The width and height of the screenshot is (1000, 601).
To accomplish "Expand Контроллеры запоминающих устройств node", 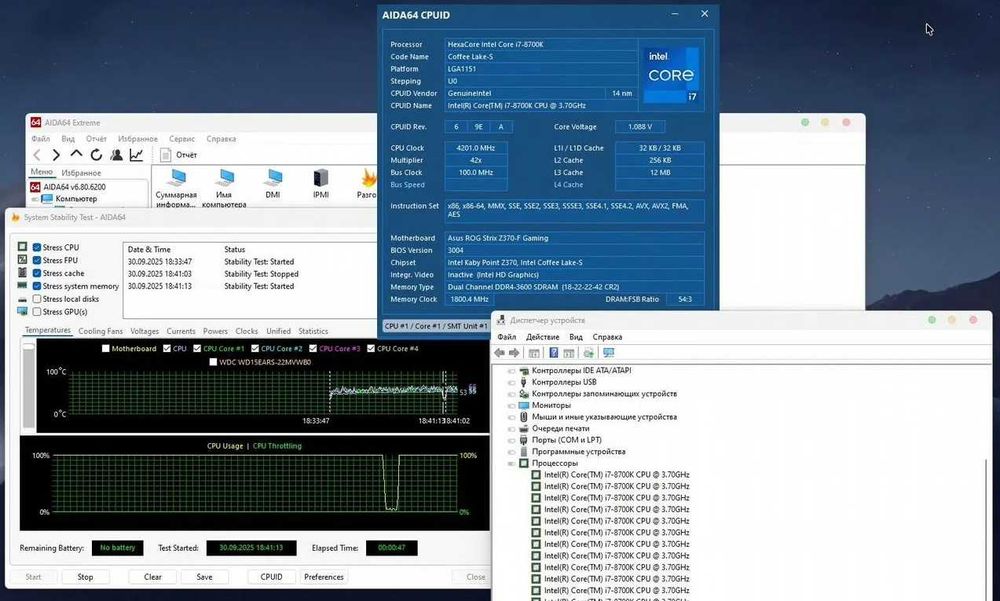I will (x=511, y=394).
